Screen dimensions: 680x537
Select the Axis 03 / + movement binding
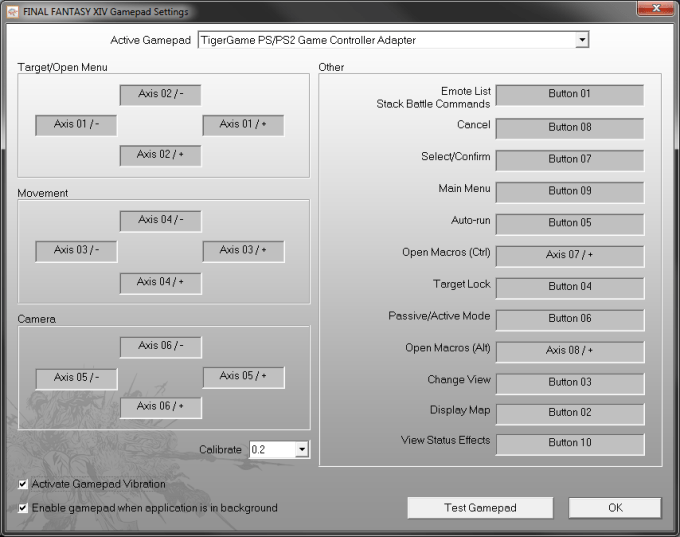[x=243, y=252]
